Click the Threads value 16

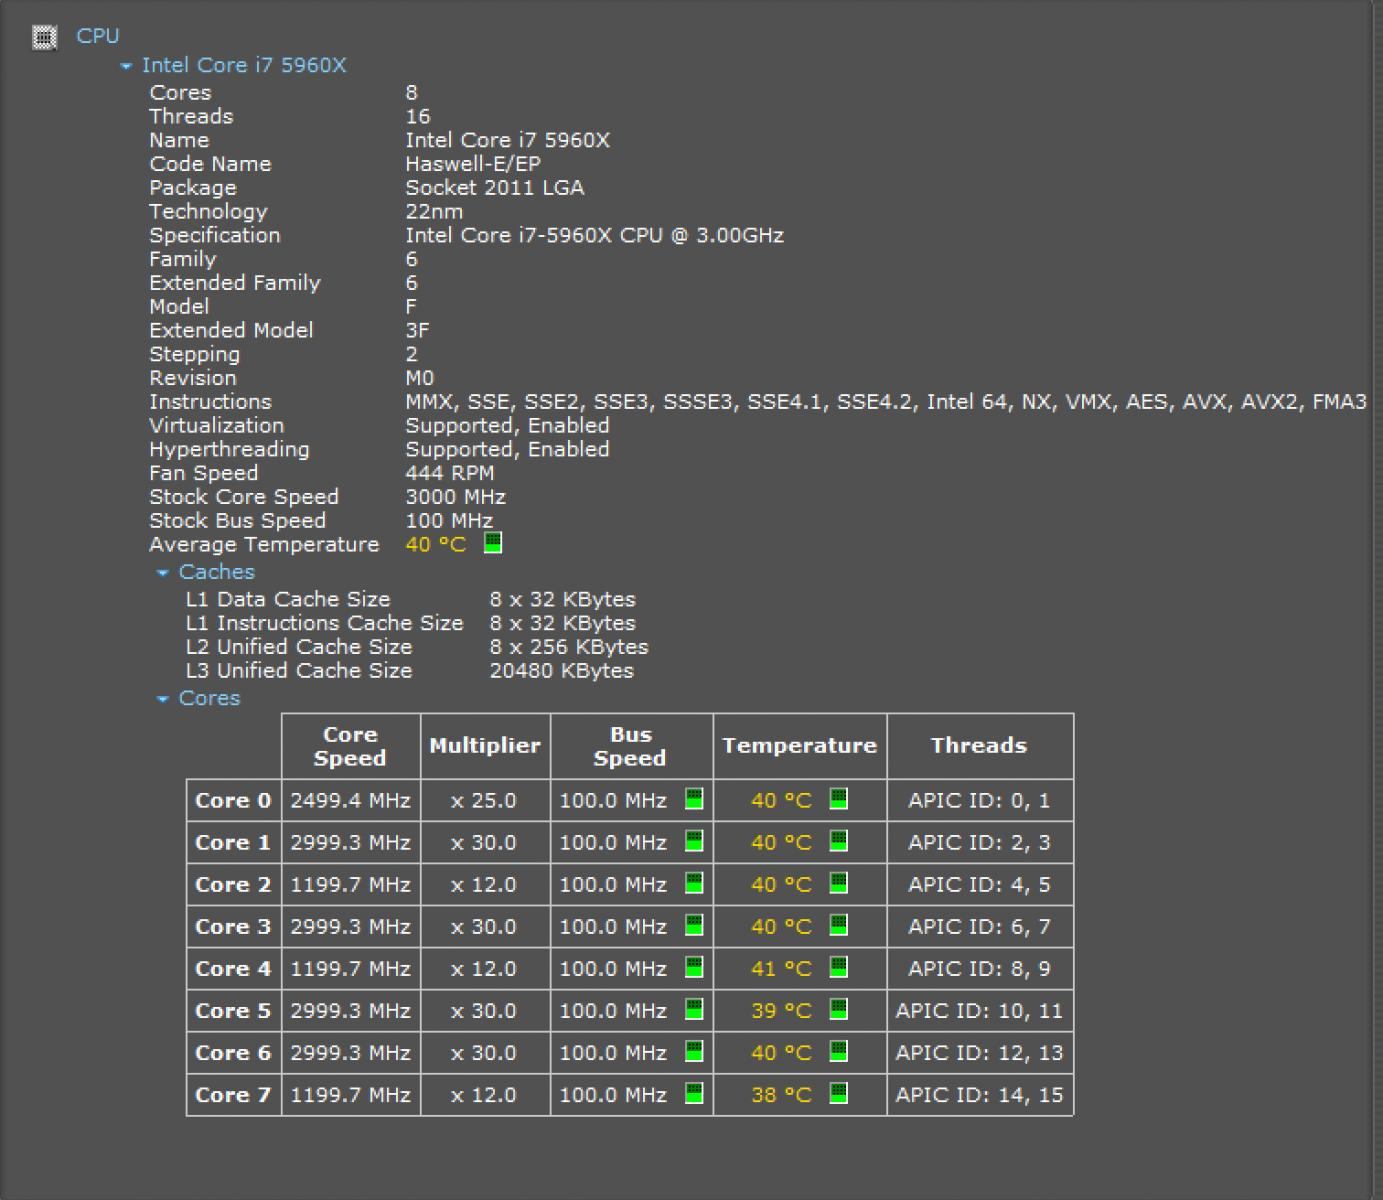pyautogui.click(x=417, y=117)
